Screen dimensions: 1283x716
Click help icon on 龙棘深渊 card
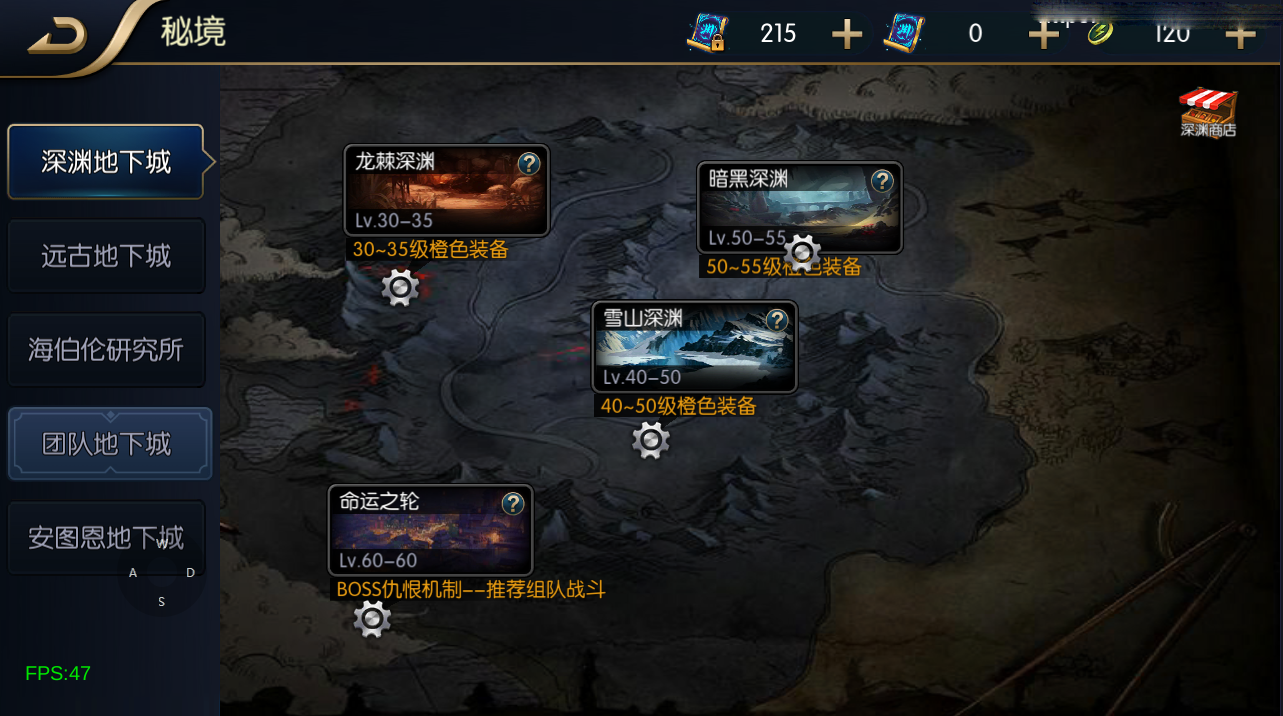pos(529,163)
